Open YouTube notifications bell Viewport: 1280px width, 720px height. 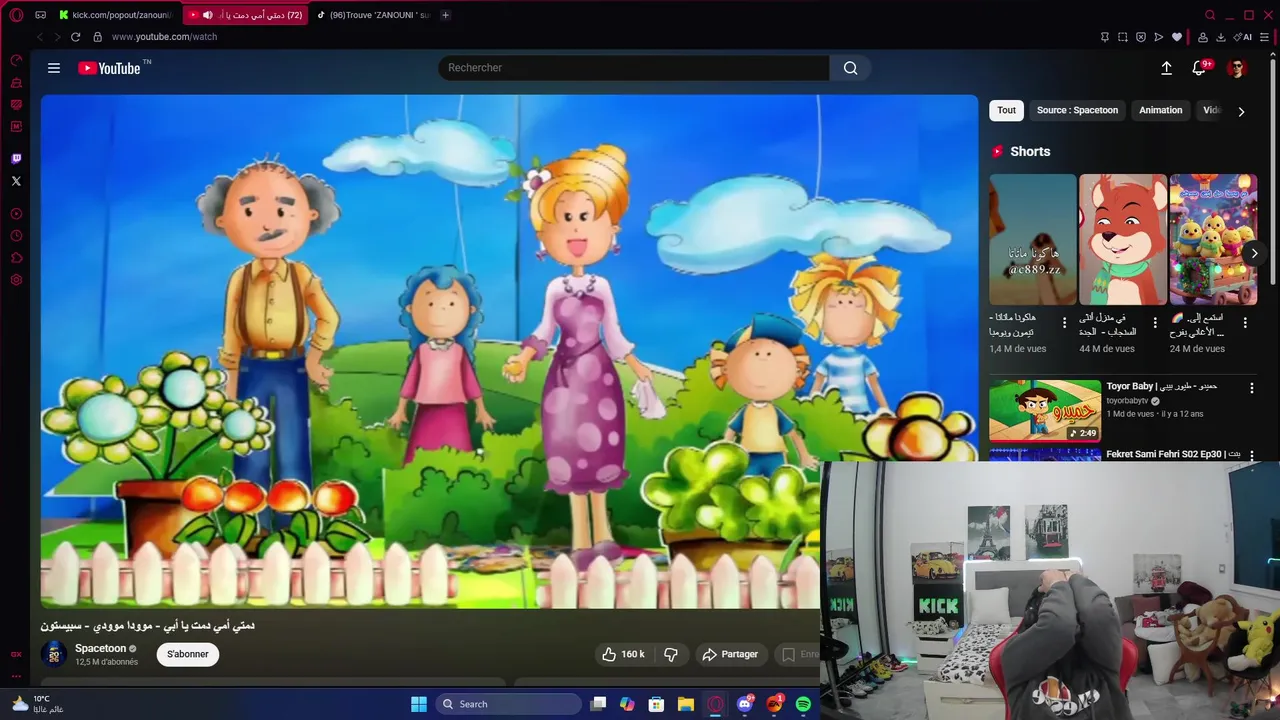point(1199,68)
